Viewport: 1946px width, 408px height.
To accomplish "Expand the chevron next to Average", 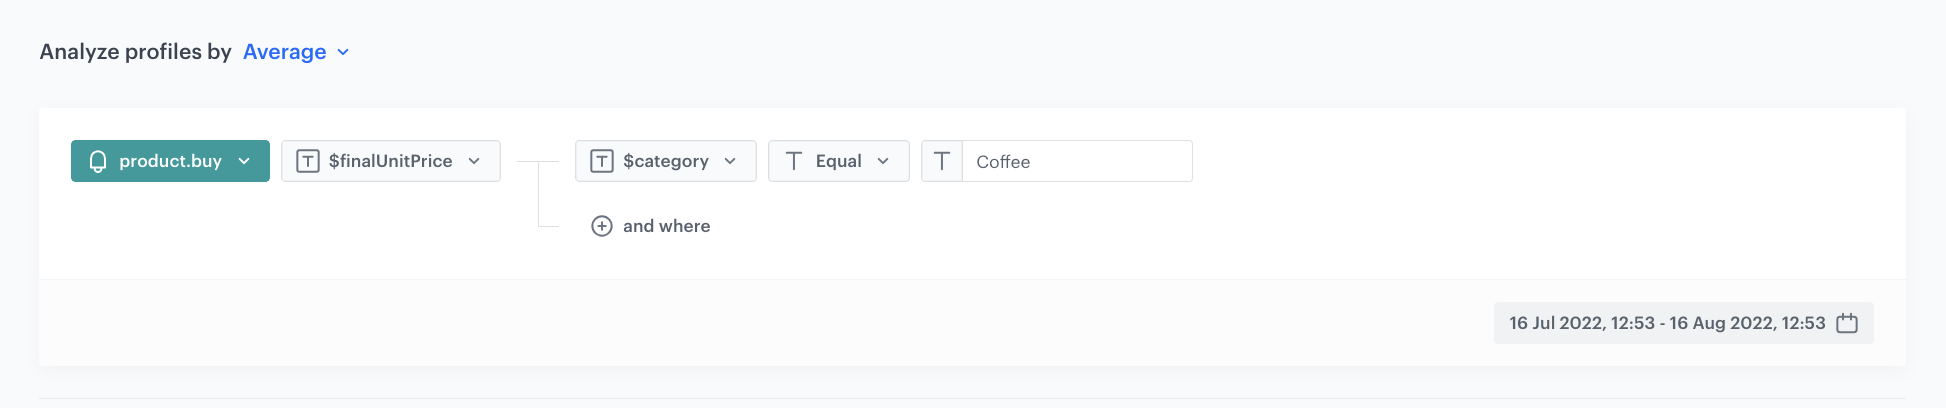I will [343, 52].
